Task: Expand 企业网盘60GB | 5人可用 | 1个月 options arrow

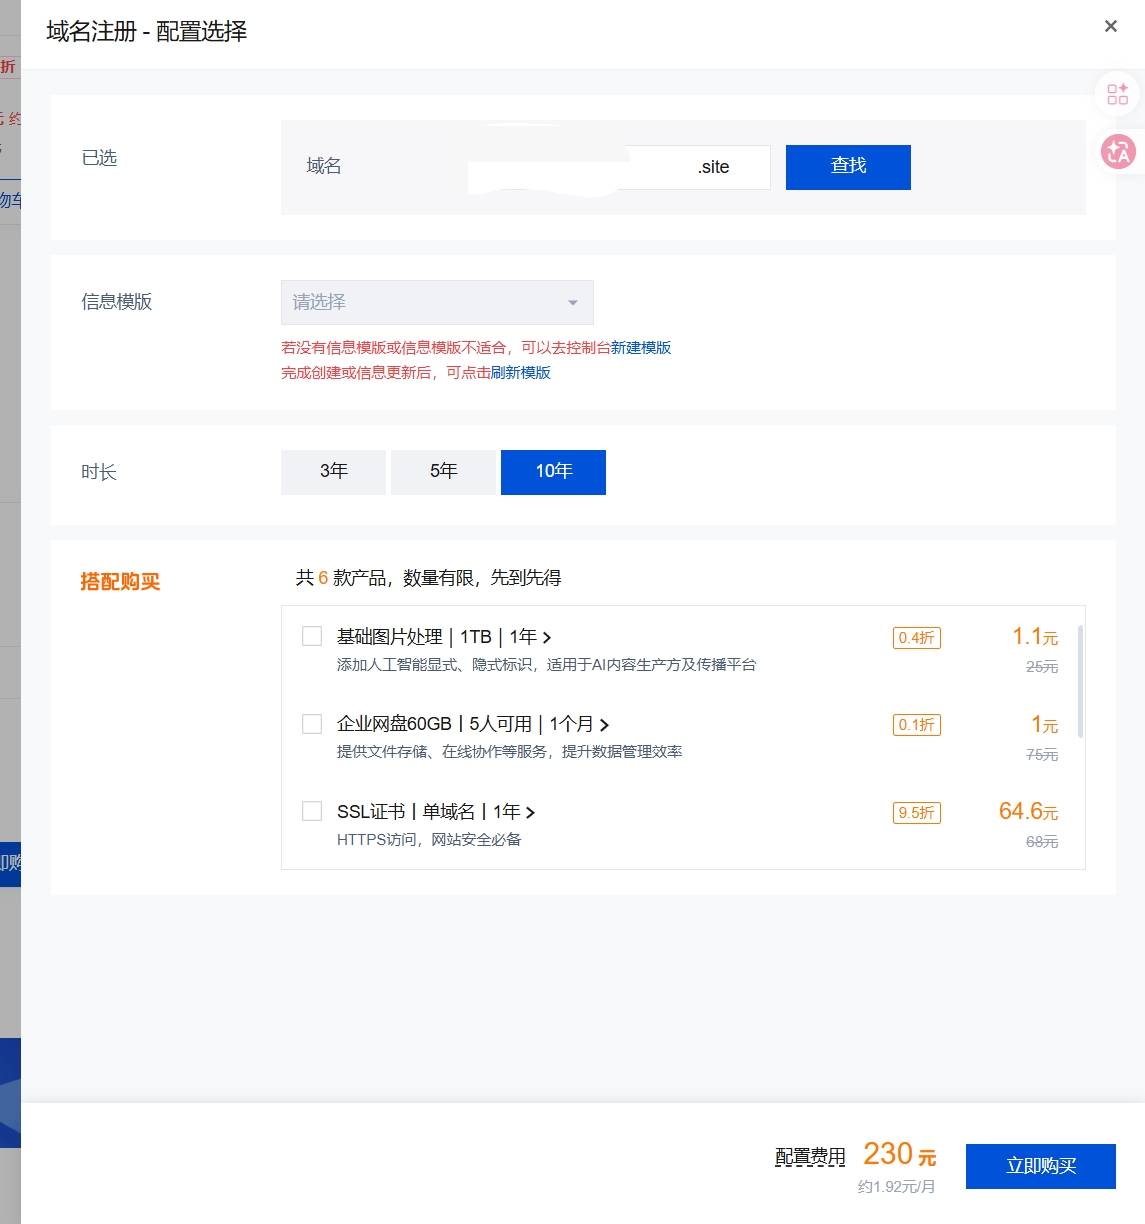Action: coord(604,725)
